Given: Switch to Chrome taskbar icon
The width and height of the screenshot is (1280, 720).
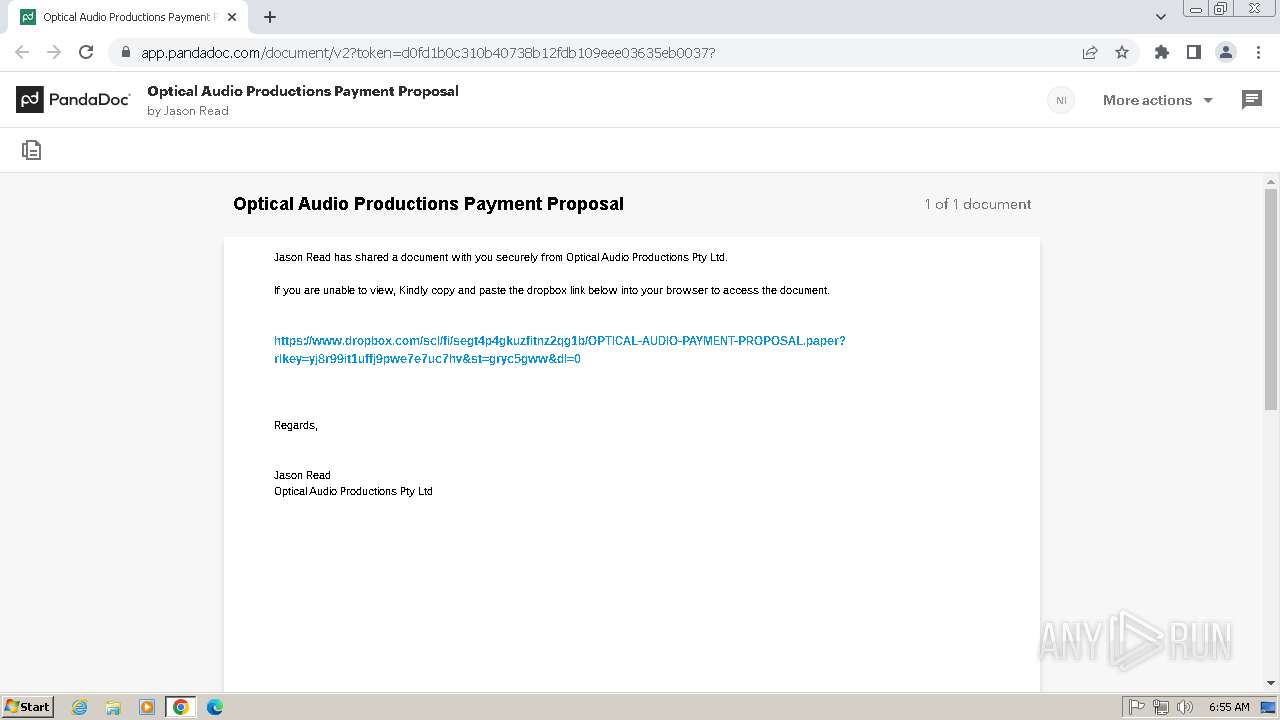Looking at the screenshot, I should pos(181,707).
